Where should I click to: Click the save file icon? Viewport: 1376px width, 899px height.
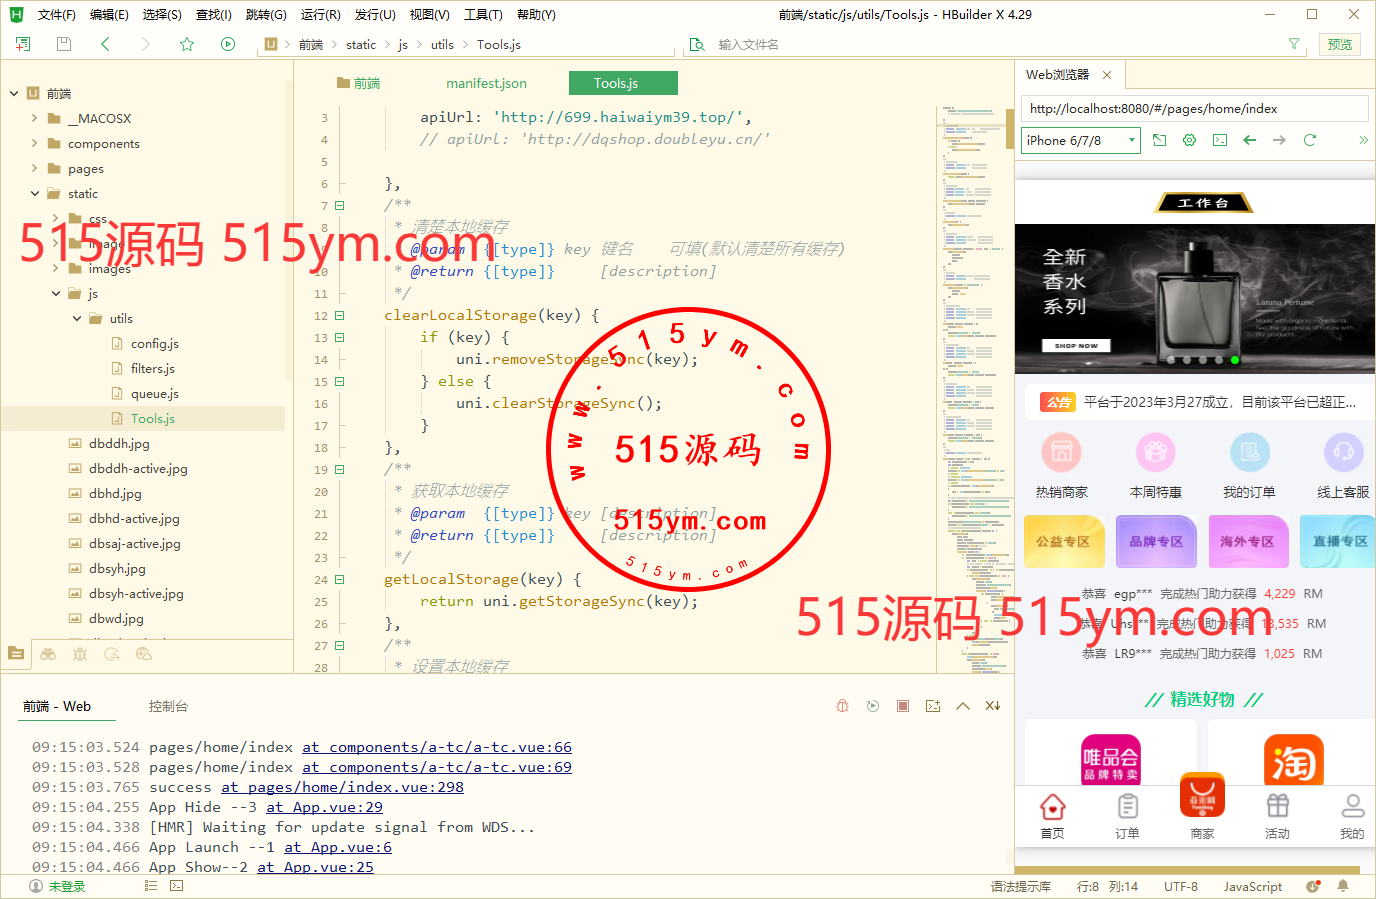[64, 44]
